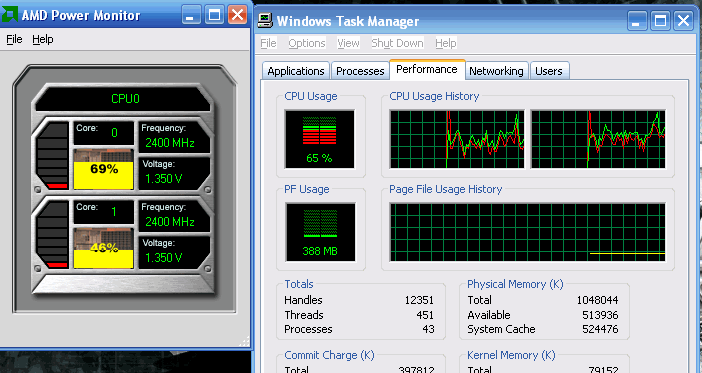Image resolution: width=702 pixels, height=373 pixels.
Task: Click the Physical Memory (K) group label
Action: pyautogui.click(x=515, y=284)
